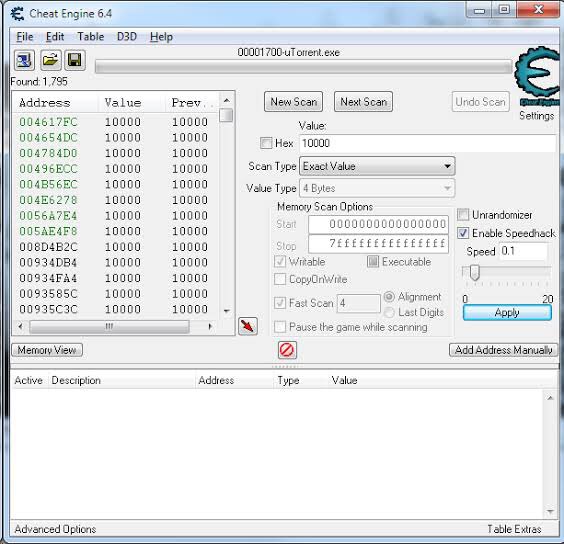Click the Undo Scan button
The width and height of the screenshot is (564, 544).
click(x=481, y=102)
